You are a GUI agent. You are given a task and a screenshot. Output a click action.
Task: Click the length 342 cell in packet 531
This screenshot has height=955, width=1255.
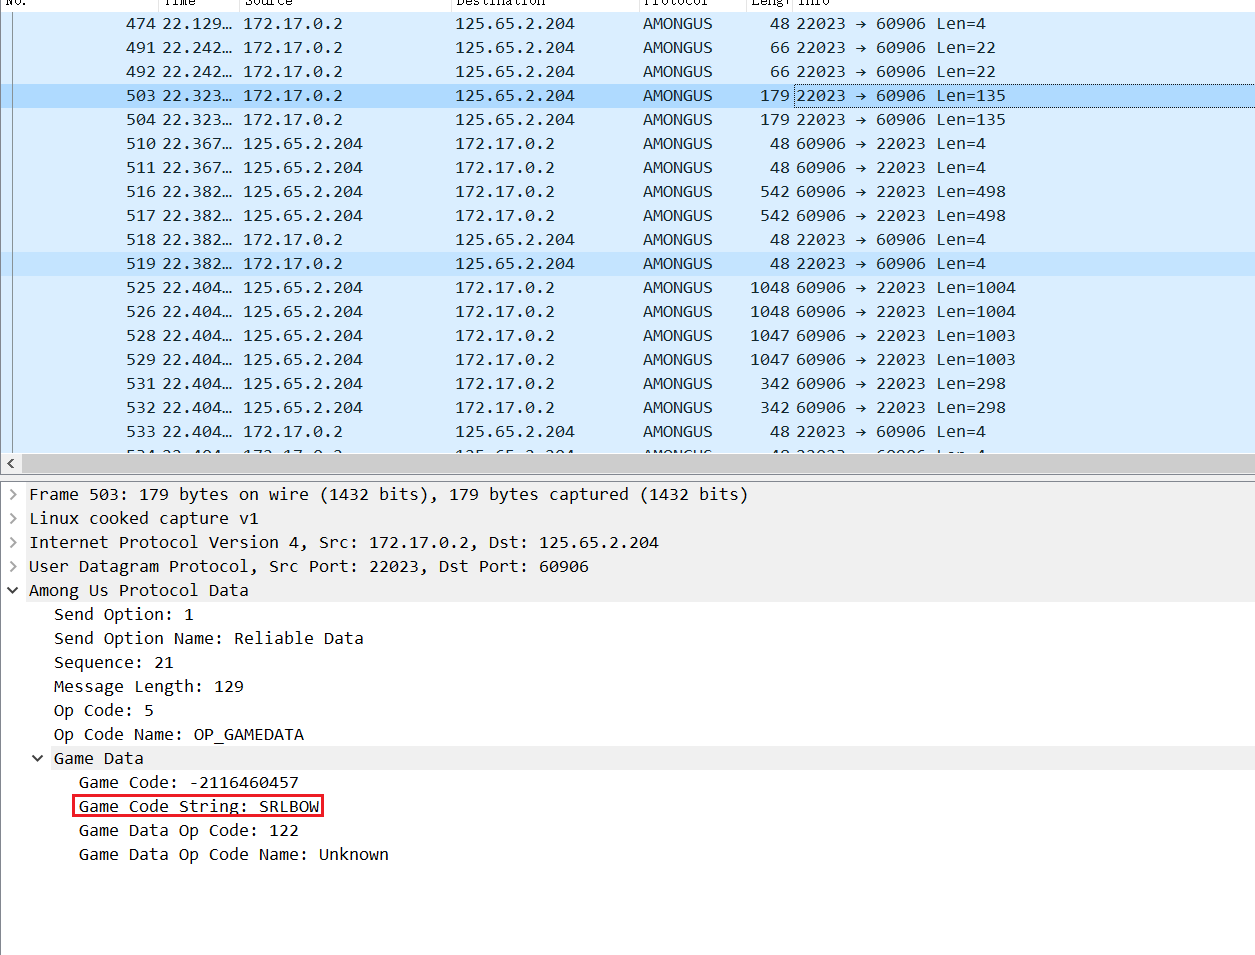tap(775, 384)
